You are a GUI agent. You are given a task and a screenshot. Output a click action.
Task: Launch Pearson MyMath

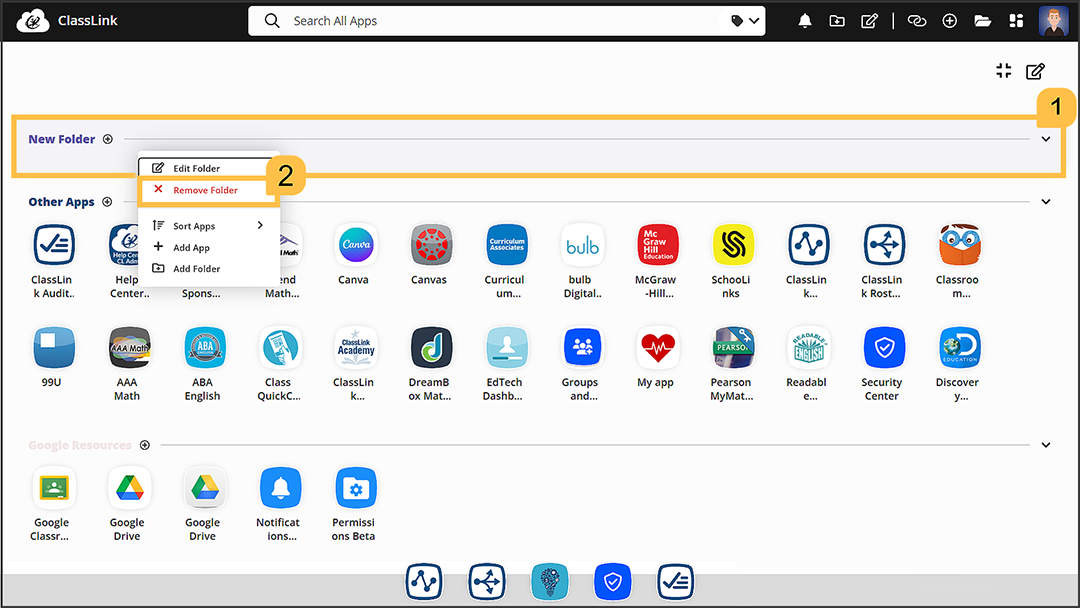(x=732, y=347)
